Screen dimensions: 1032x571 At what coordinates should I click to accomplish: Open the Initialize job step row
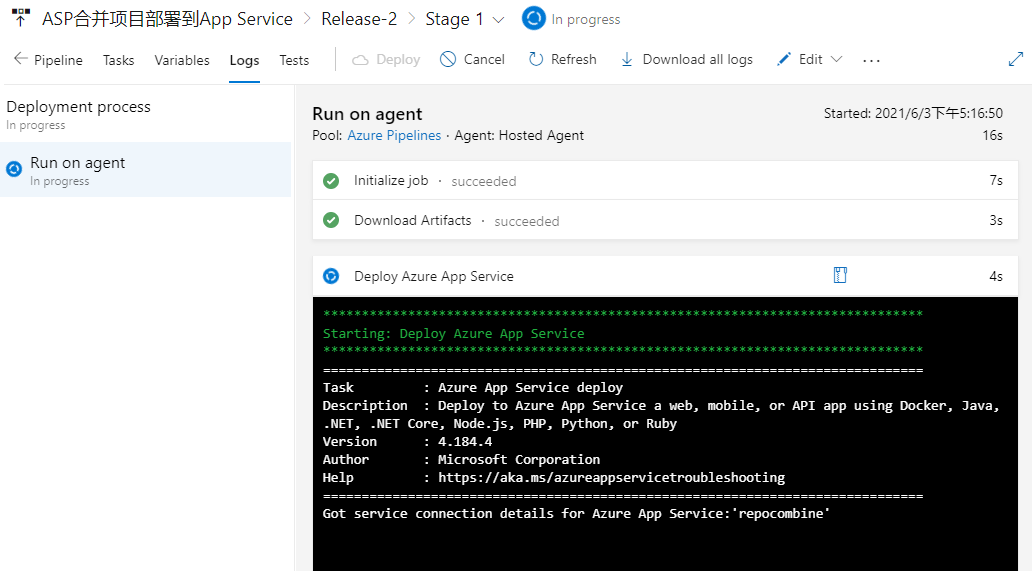[665, 180]
